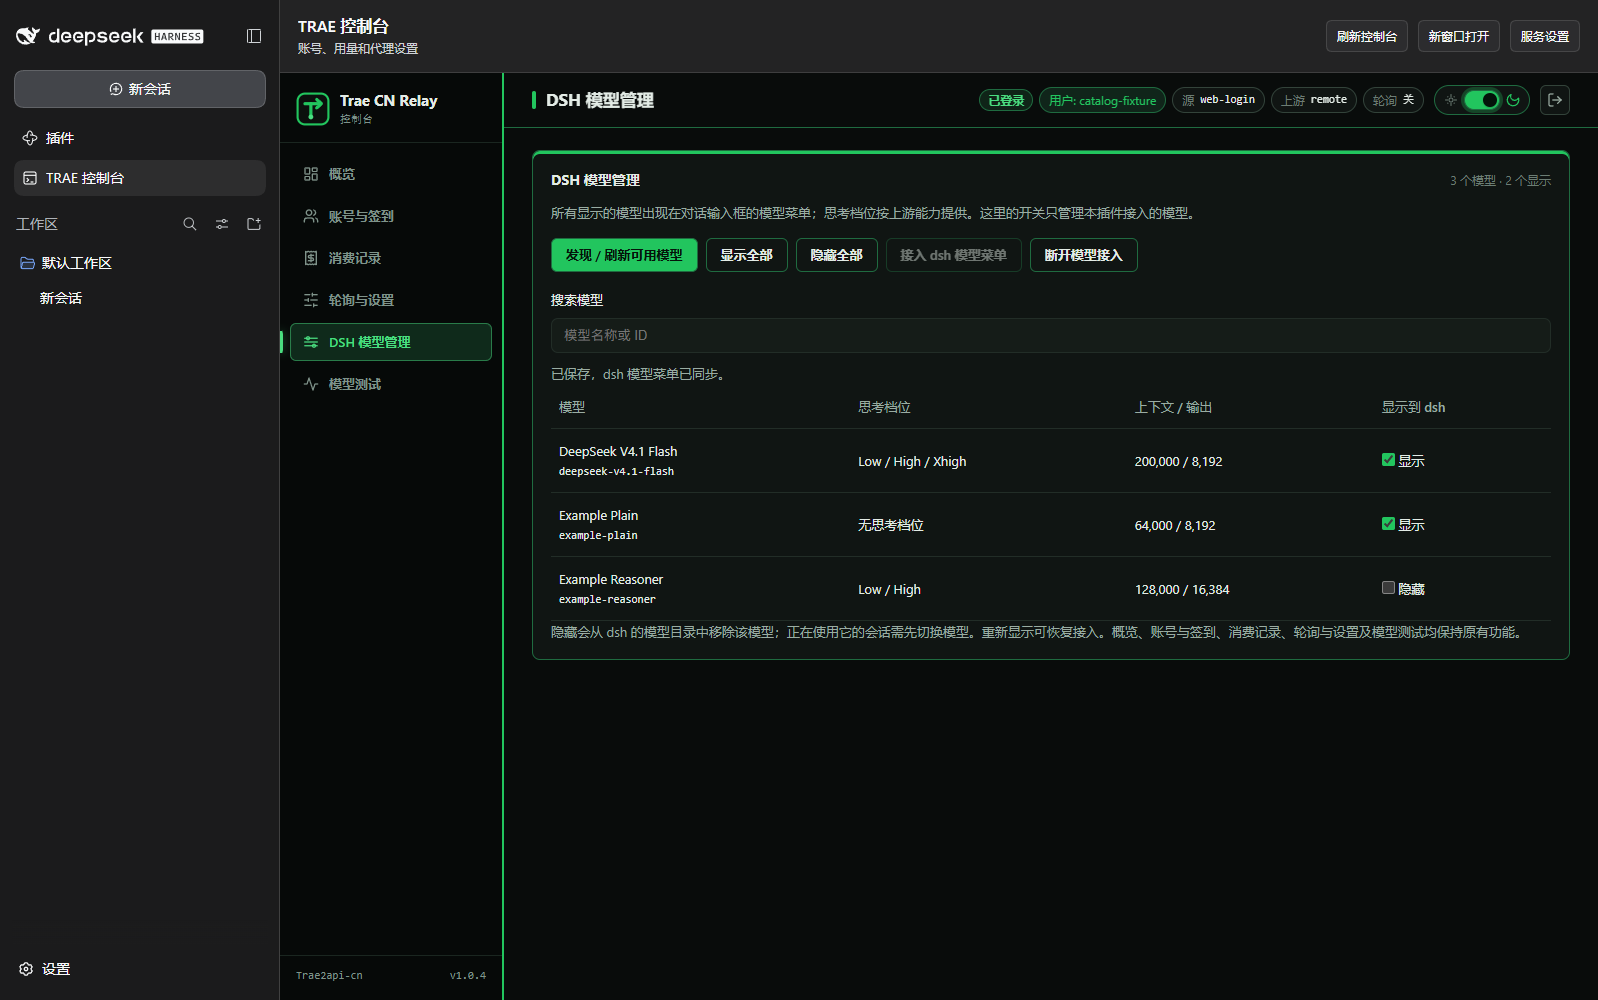Click 隐藏全部 hide all button

837,255
